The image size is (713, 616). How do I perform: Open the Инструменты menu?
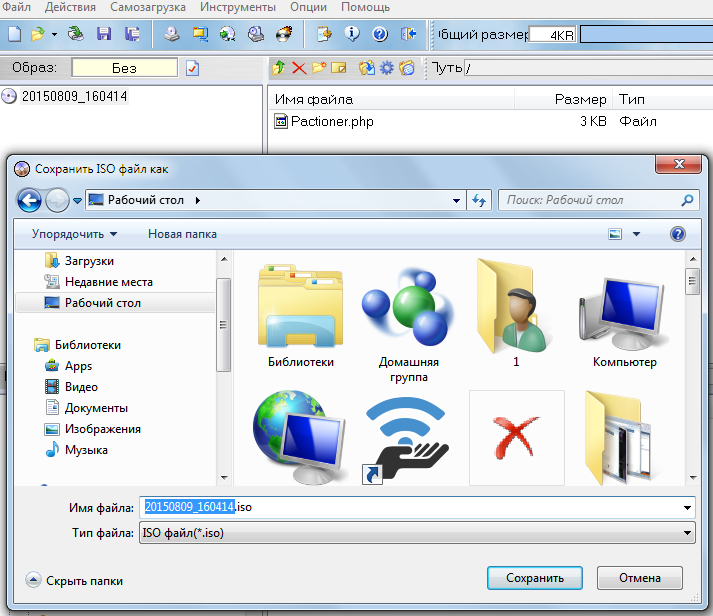point(237,7)
